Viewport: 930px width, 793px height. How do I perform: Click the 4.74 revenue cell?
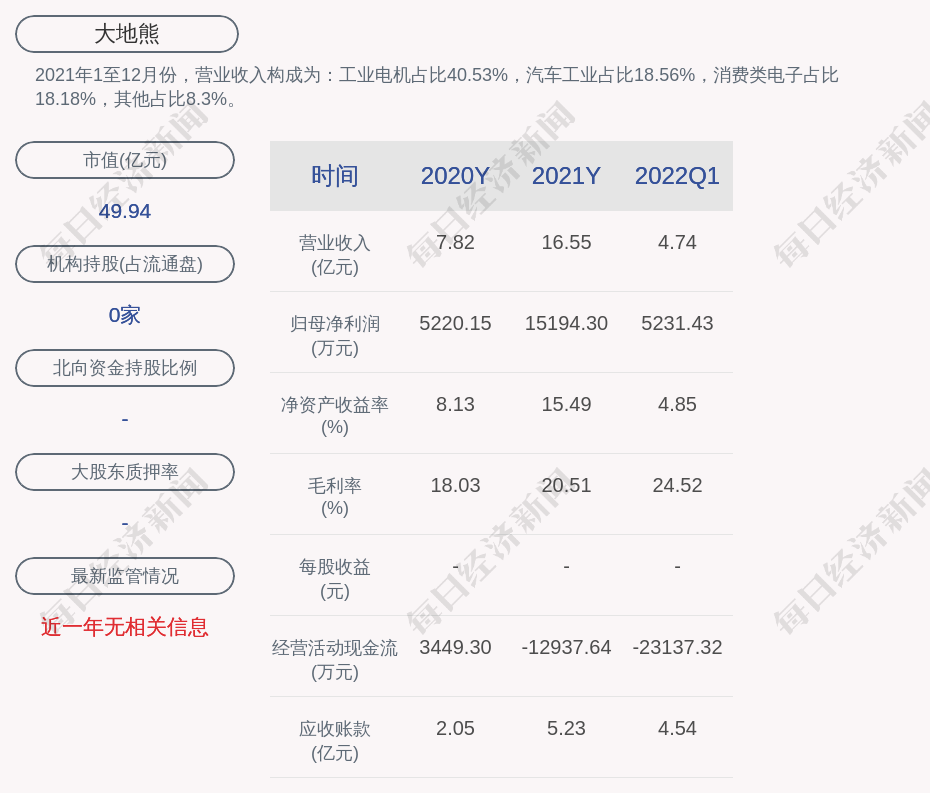pos(677,243)
